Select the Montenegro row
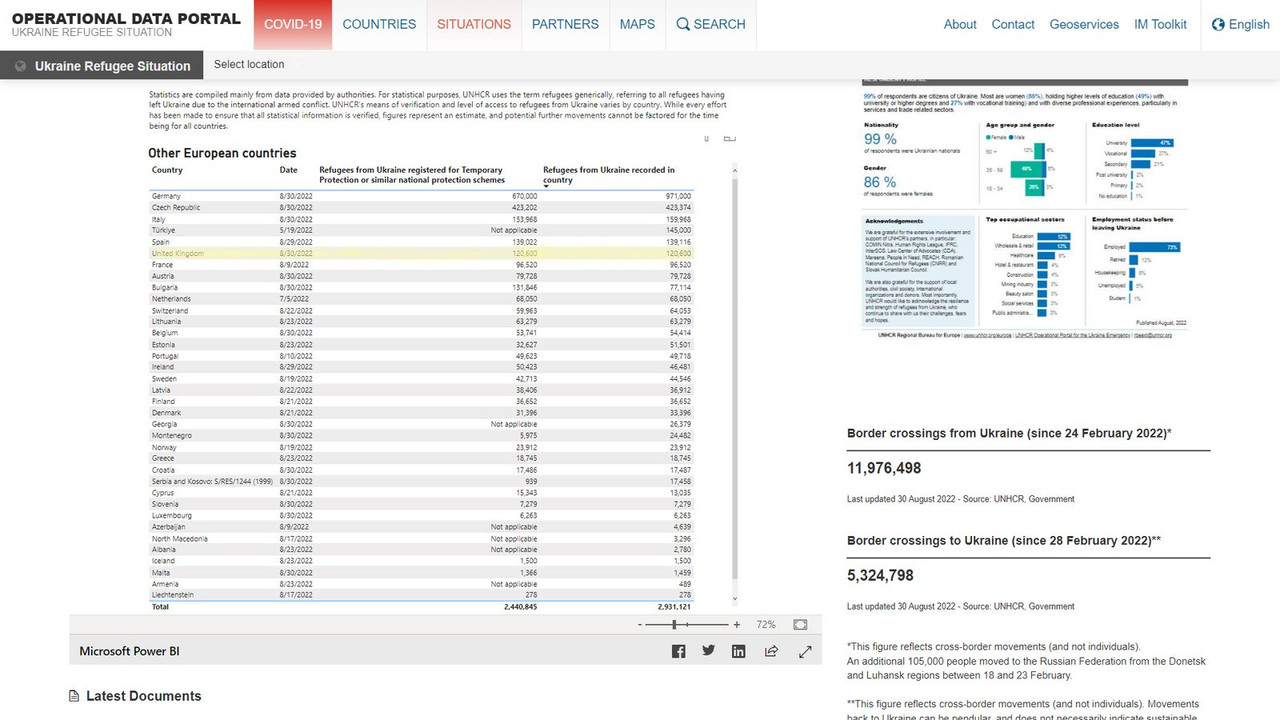Viewport: 1280px width, 720px height. (x=420, y=435)
